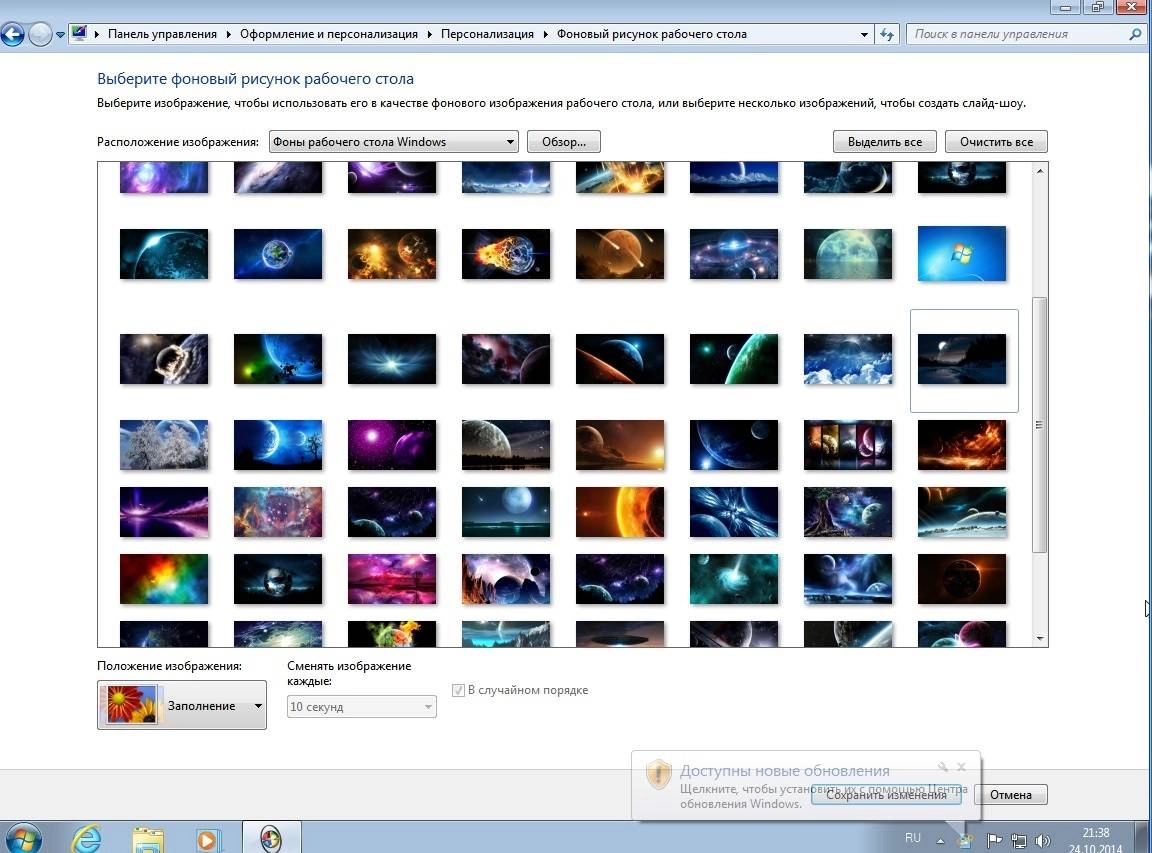1152x853 pixels.
Task: Select the purple magenta star wallpaper
Action: coord(392,445)
